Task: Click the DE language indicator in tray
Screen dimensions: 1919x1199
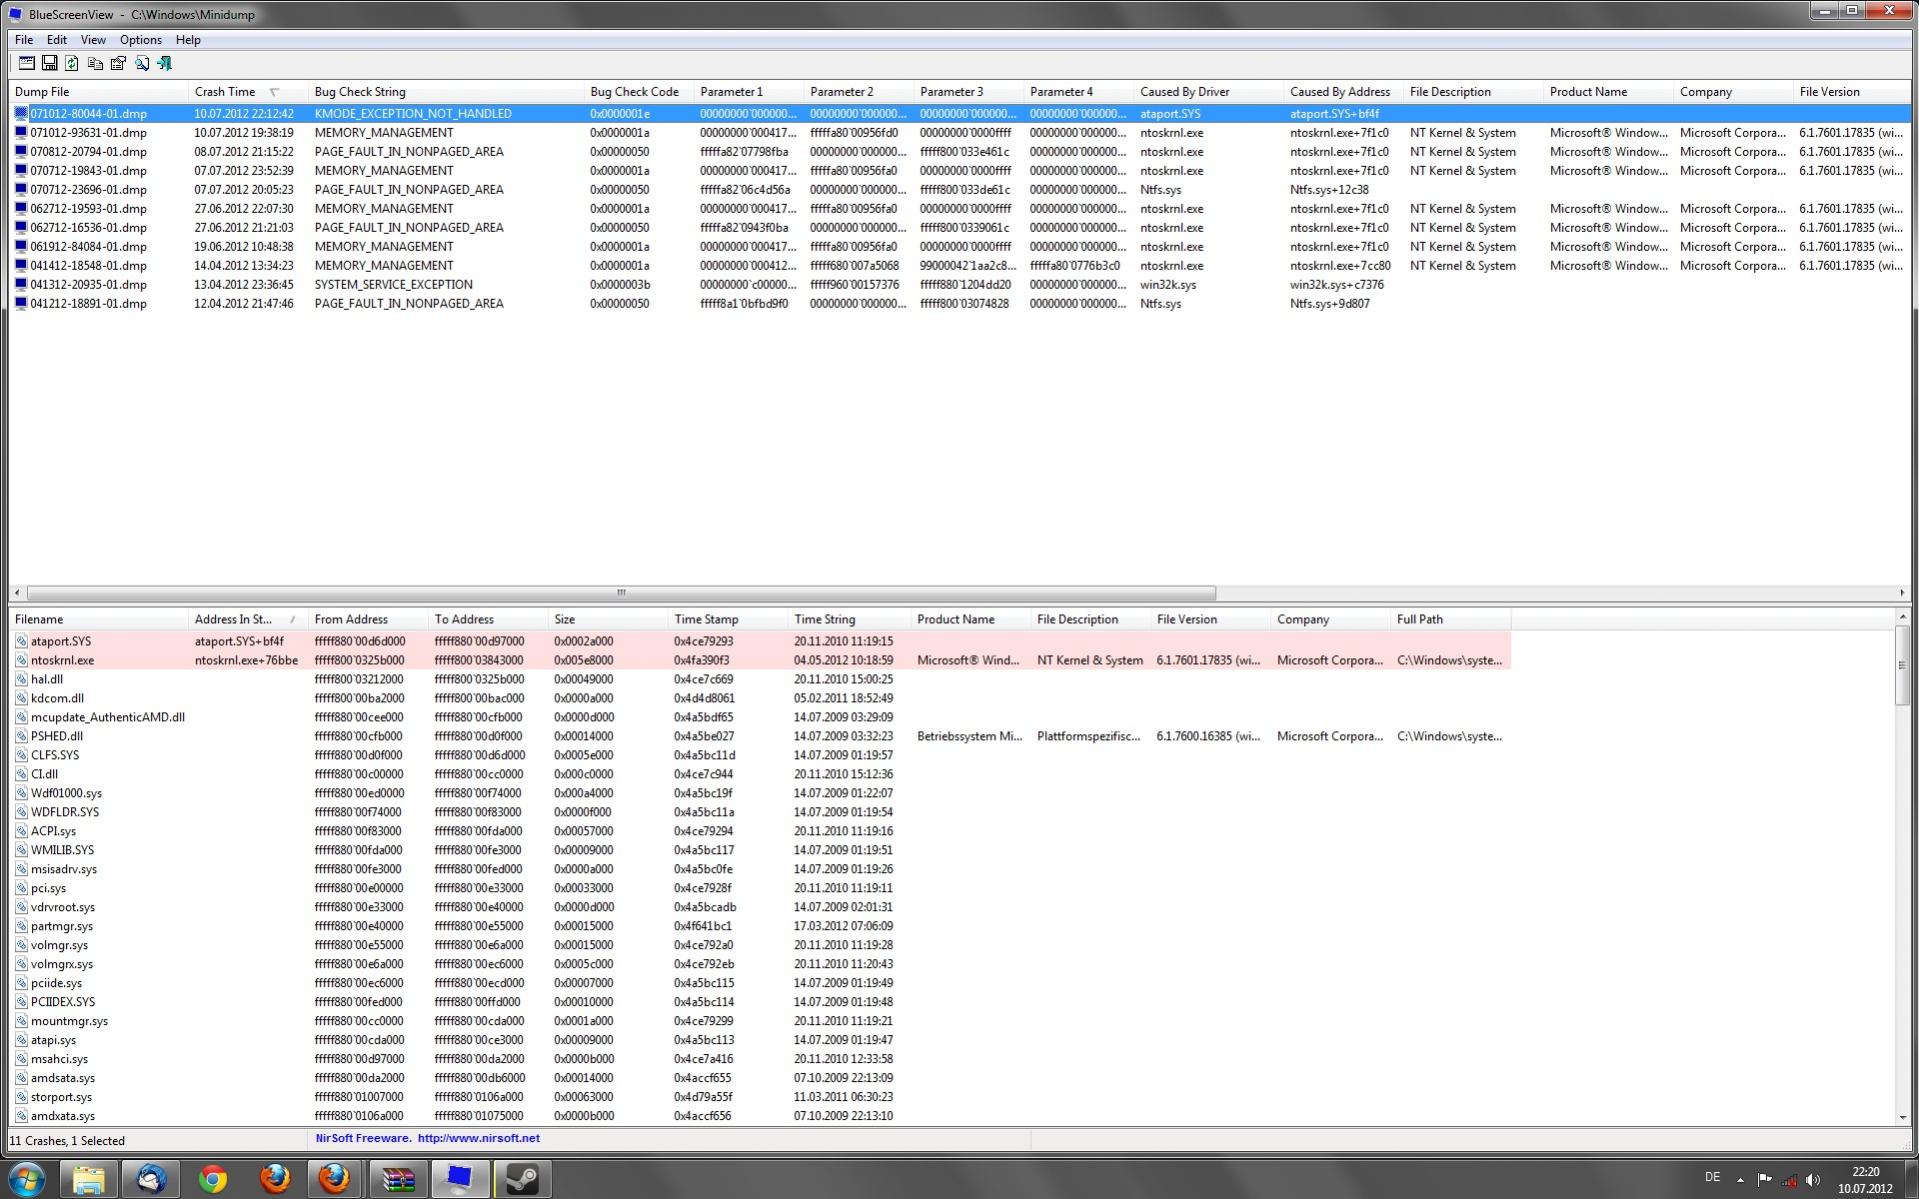Action: (x=1712, y=1177)
